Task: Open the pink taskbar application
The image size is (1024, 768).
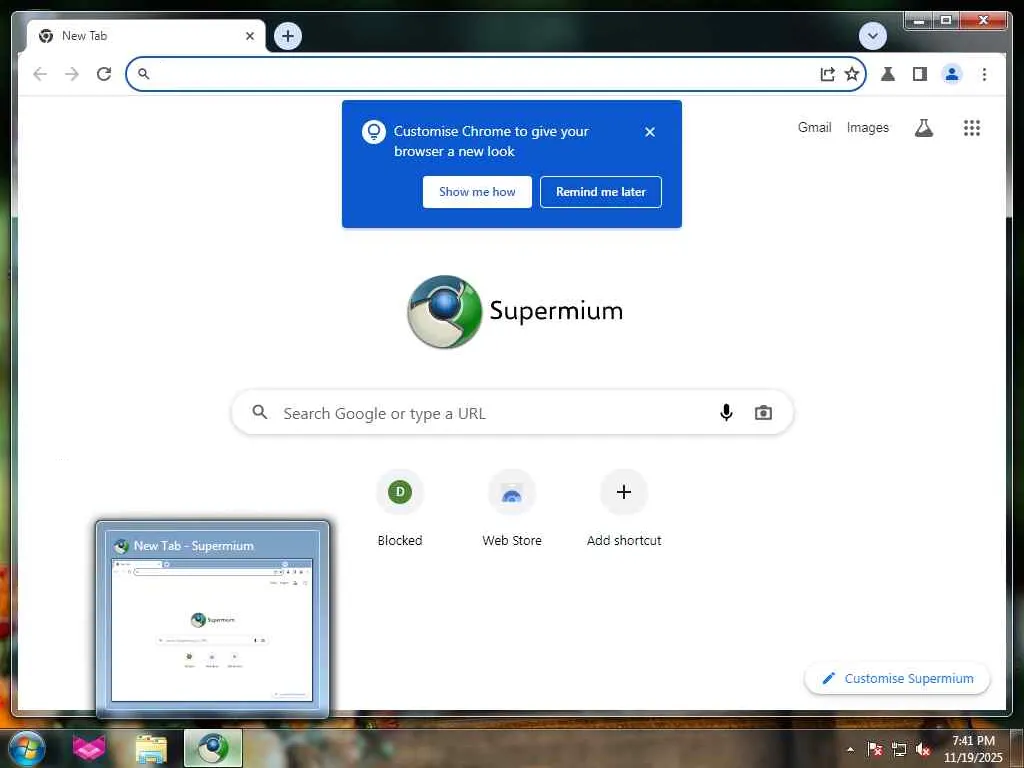Action: point(89,748)
